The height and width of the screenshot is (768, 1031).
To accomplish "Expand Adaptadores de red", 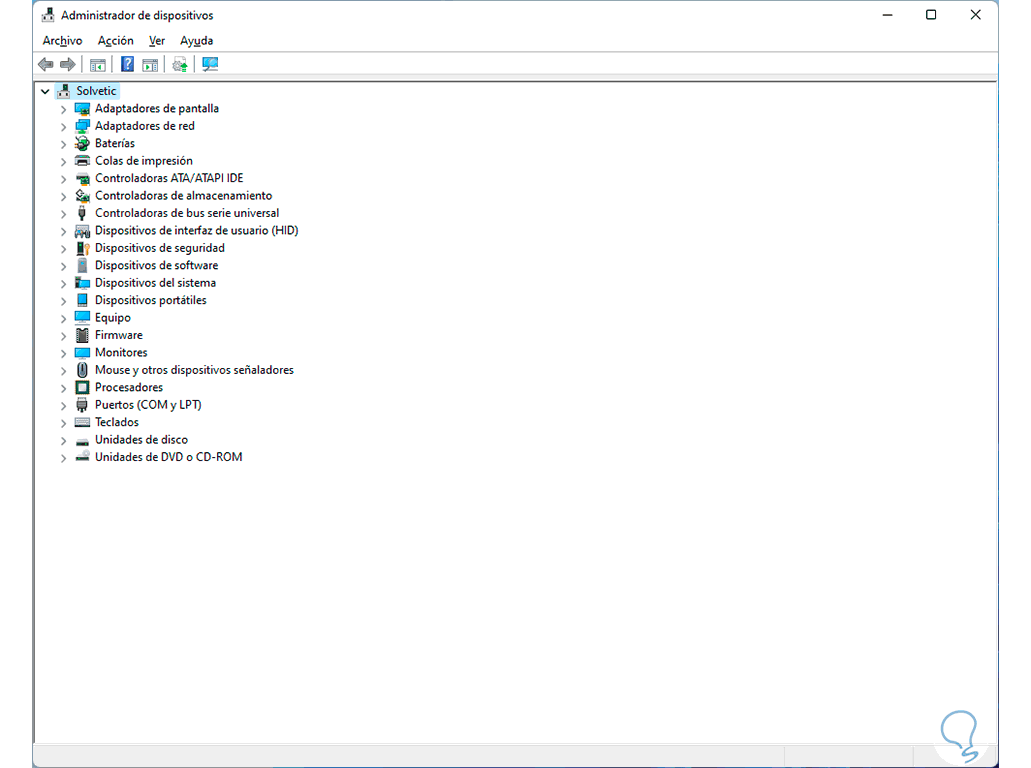I will click(x=63, y=127).
